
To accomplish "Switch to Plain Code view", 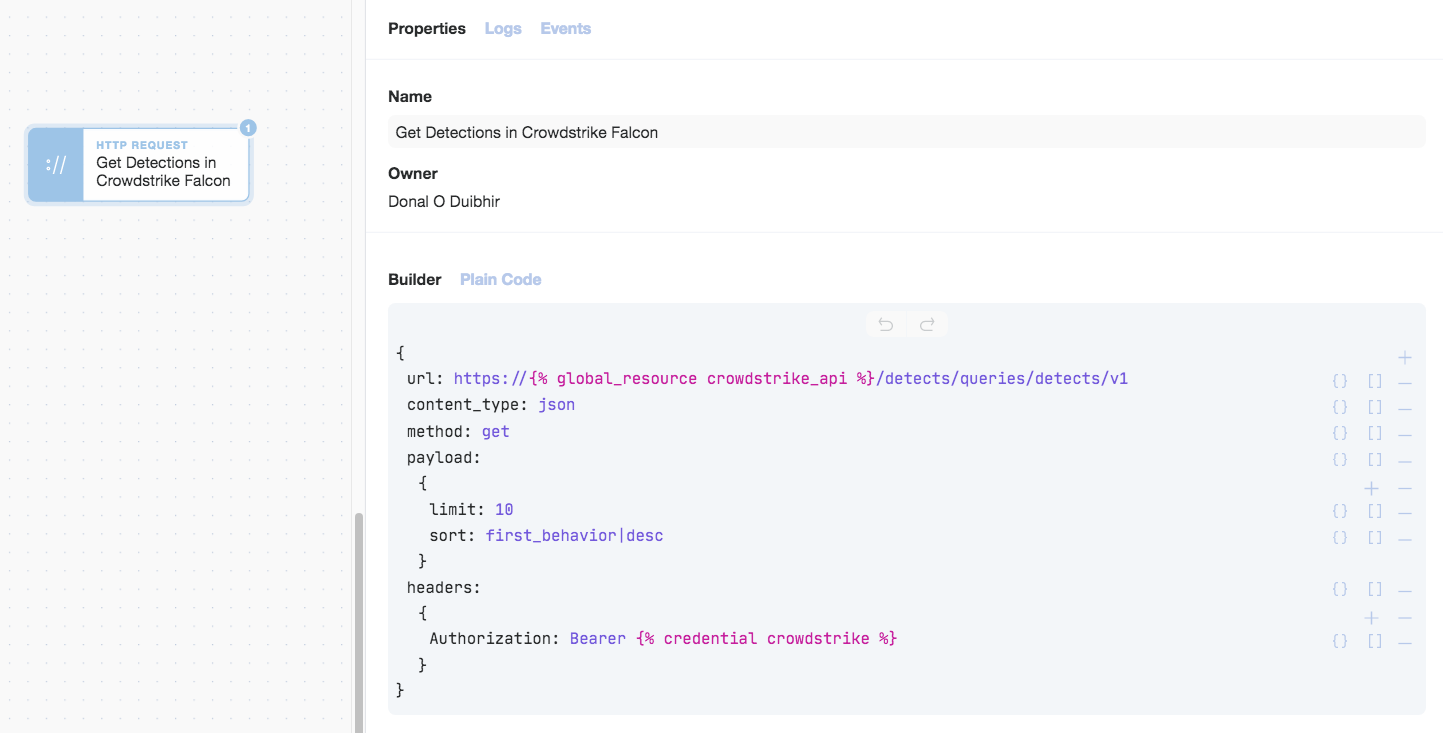I will click(501, 279).
